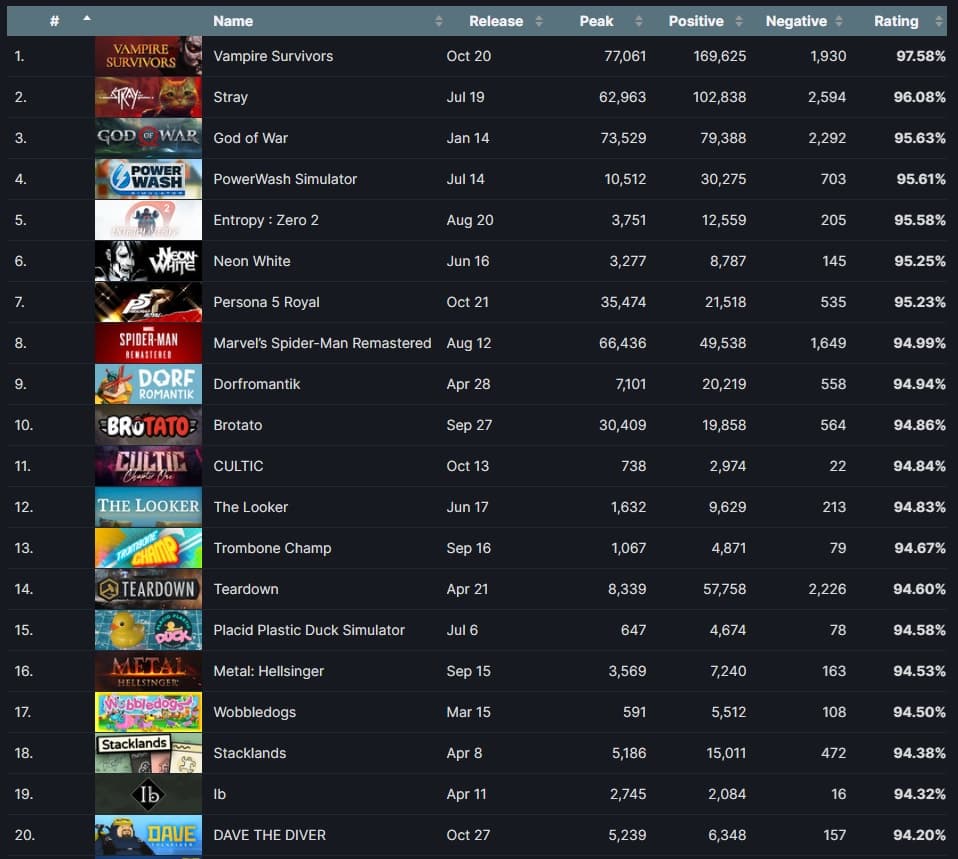The width and height of the screenshot is (958, 859).
Task: Click the Sep 16 release date cell
Action: [x=469, y=548]
